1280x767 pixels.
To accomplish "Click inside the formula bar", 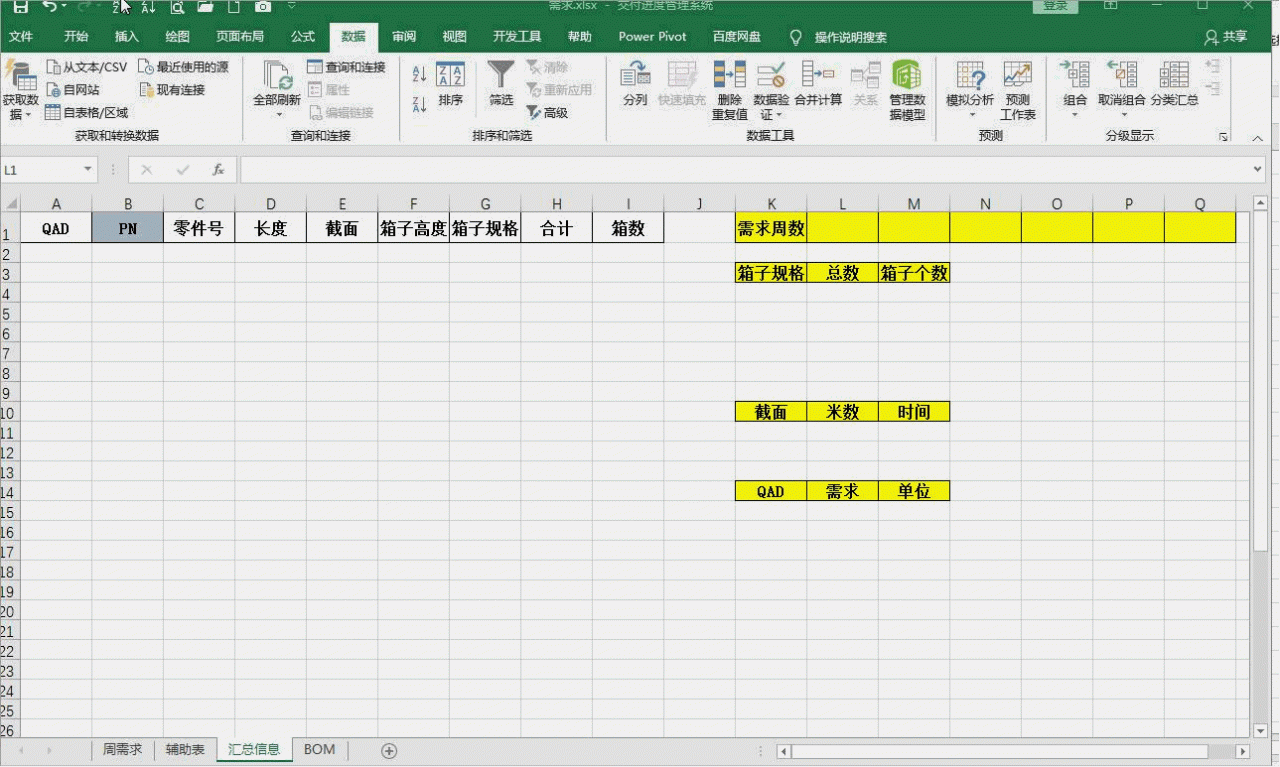I will pos(745,170).
